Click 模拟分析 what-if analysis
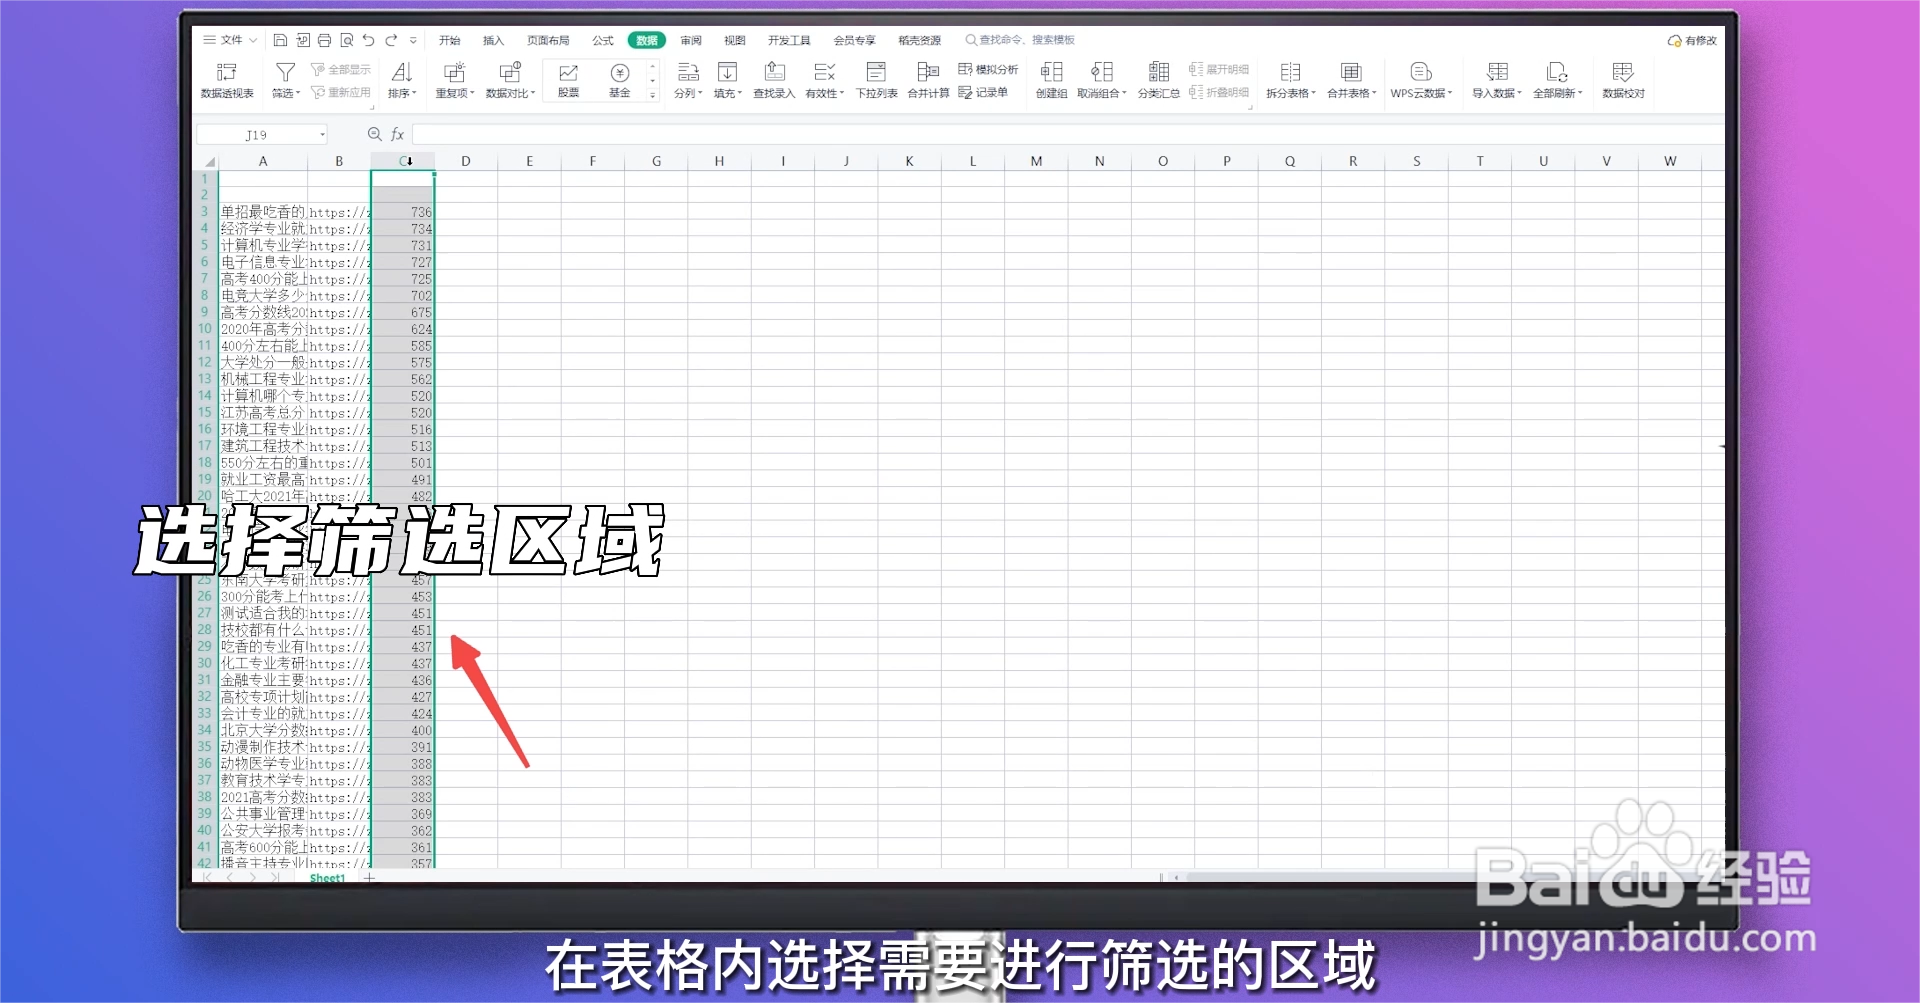This screenshot has height=1003, width=1920. pyautogui.click(x=988, y=69)
